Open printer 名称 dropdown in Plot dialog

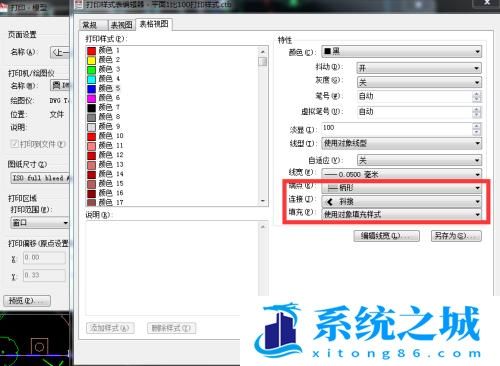60,85
